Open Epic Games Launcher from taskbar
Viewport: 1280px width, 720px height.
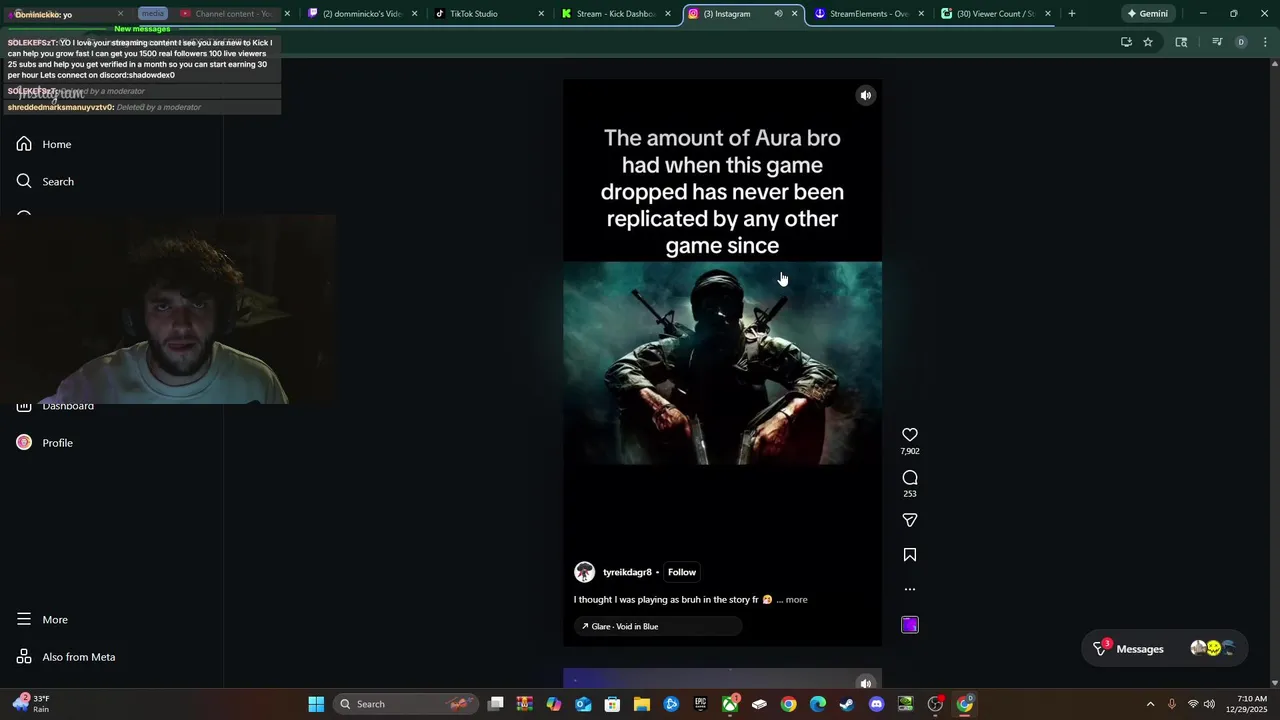coord(701,704)
